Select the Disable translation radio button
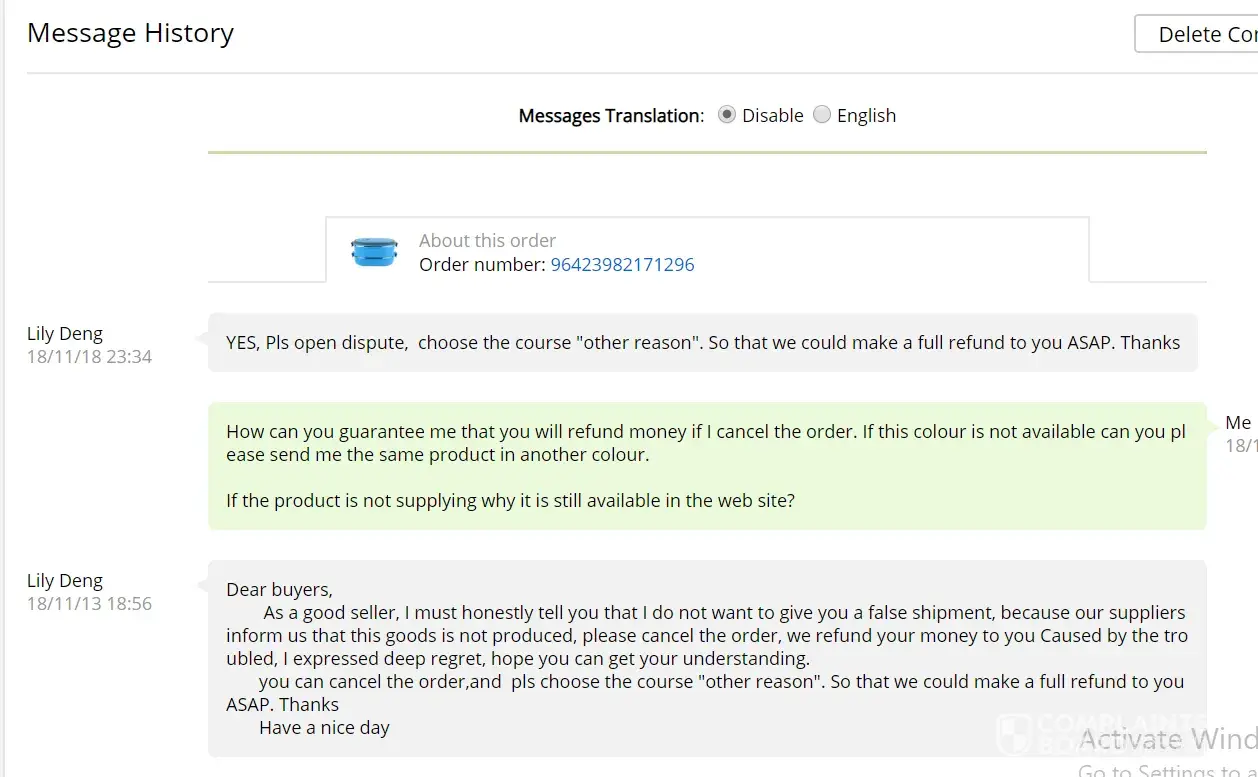Viewport: 1258px width, 777px height. (727, 115)
